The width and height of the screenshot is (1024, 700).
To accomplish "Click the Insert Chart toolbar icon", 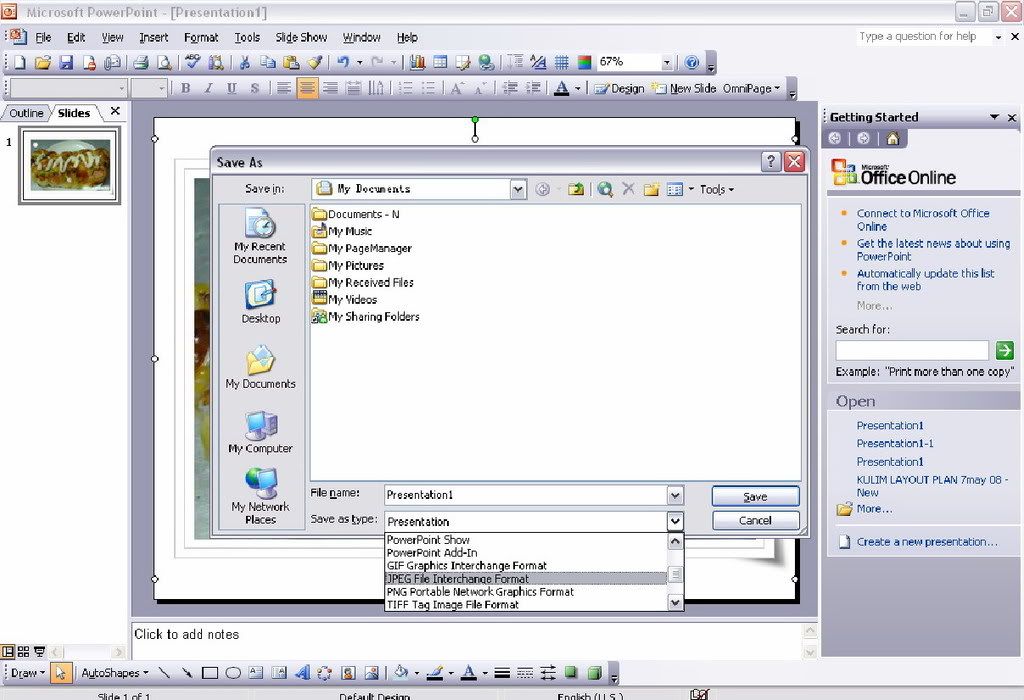I will (x=417, y=63).
